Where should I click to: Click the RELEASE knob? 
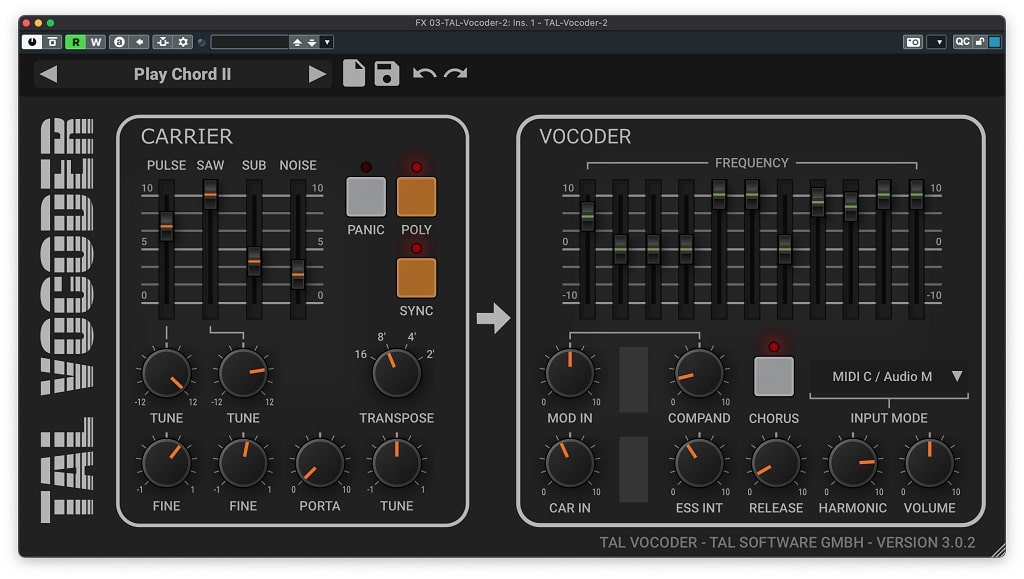tap(776, 463)
